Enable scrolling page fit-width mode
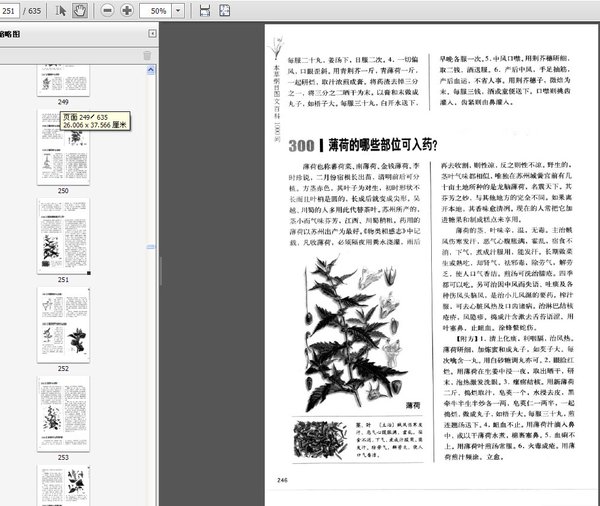Image resolution: width=600 pixels, height=506 pixels. pos(205,10)
